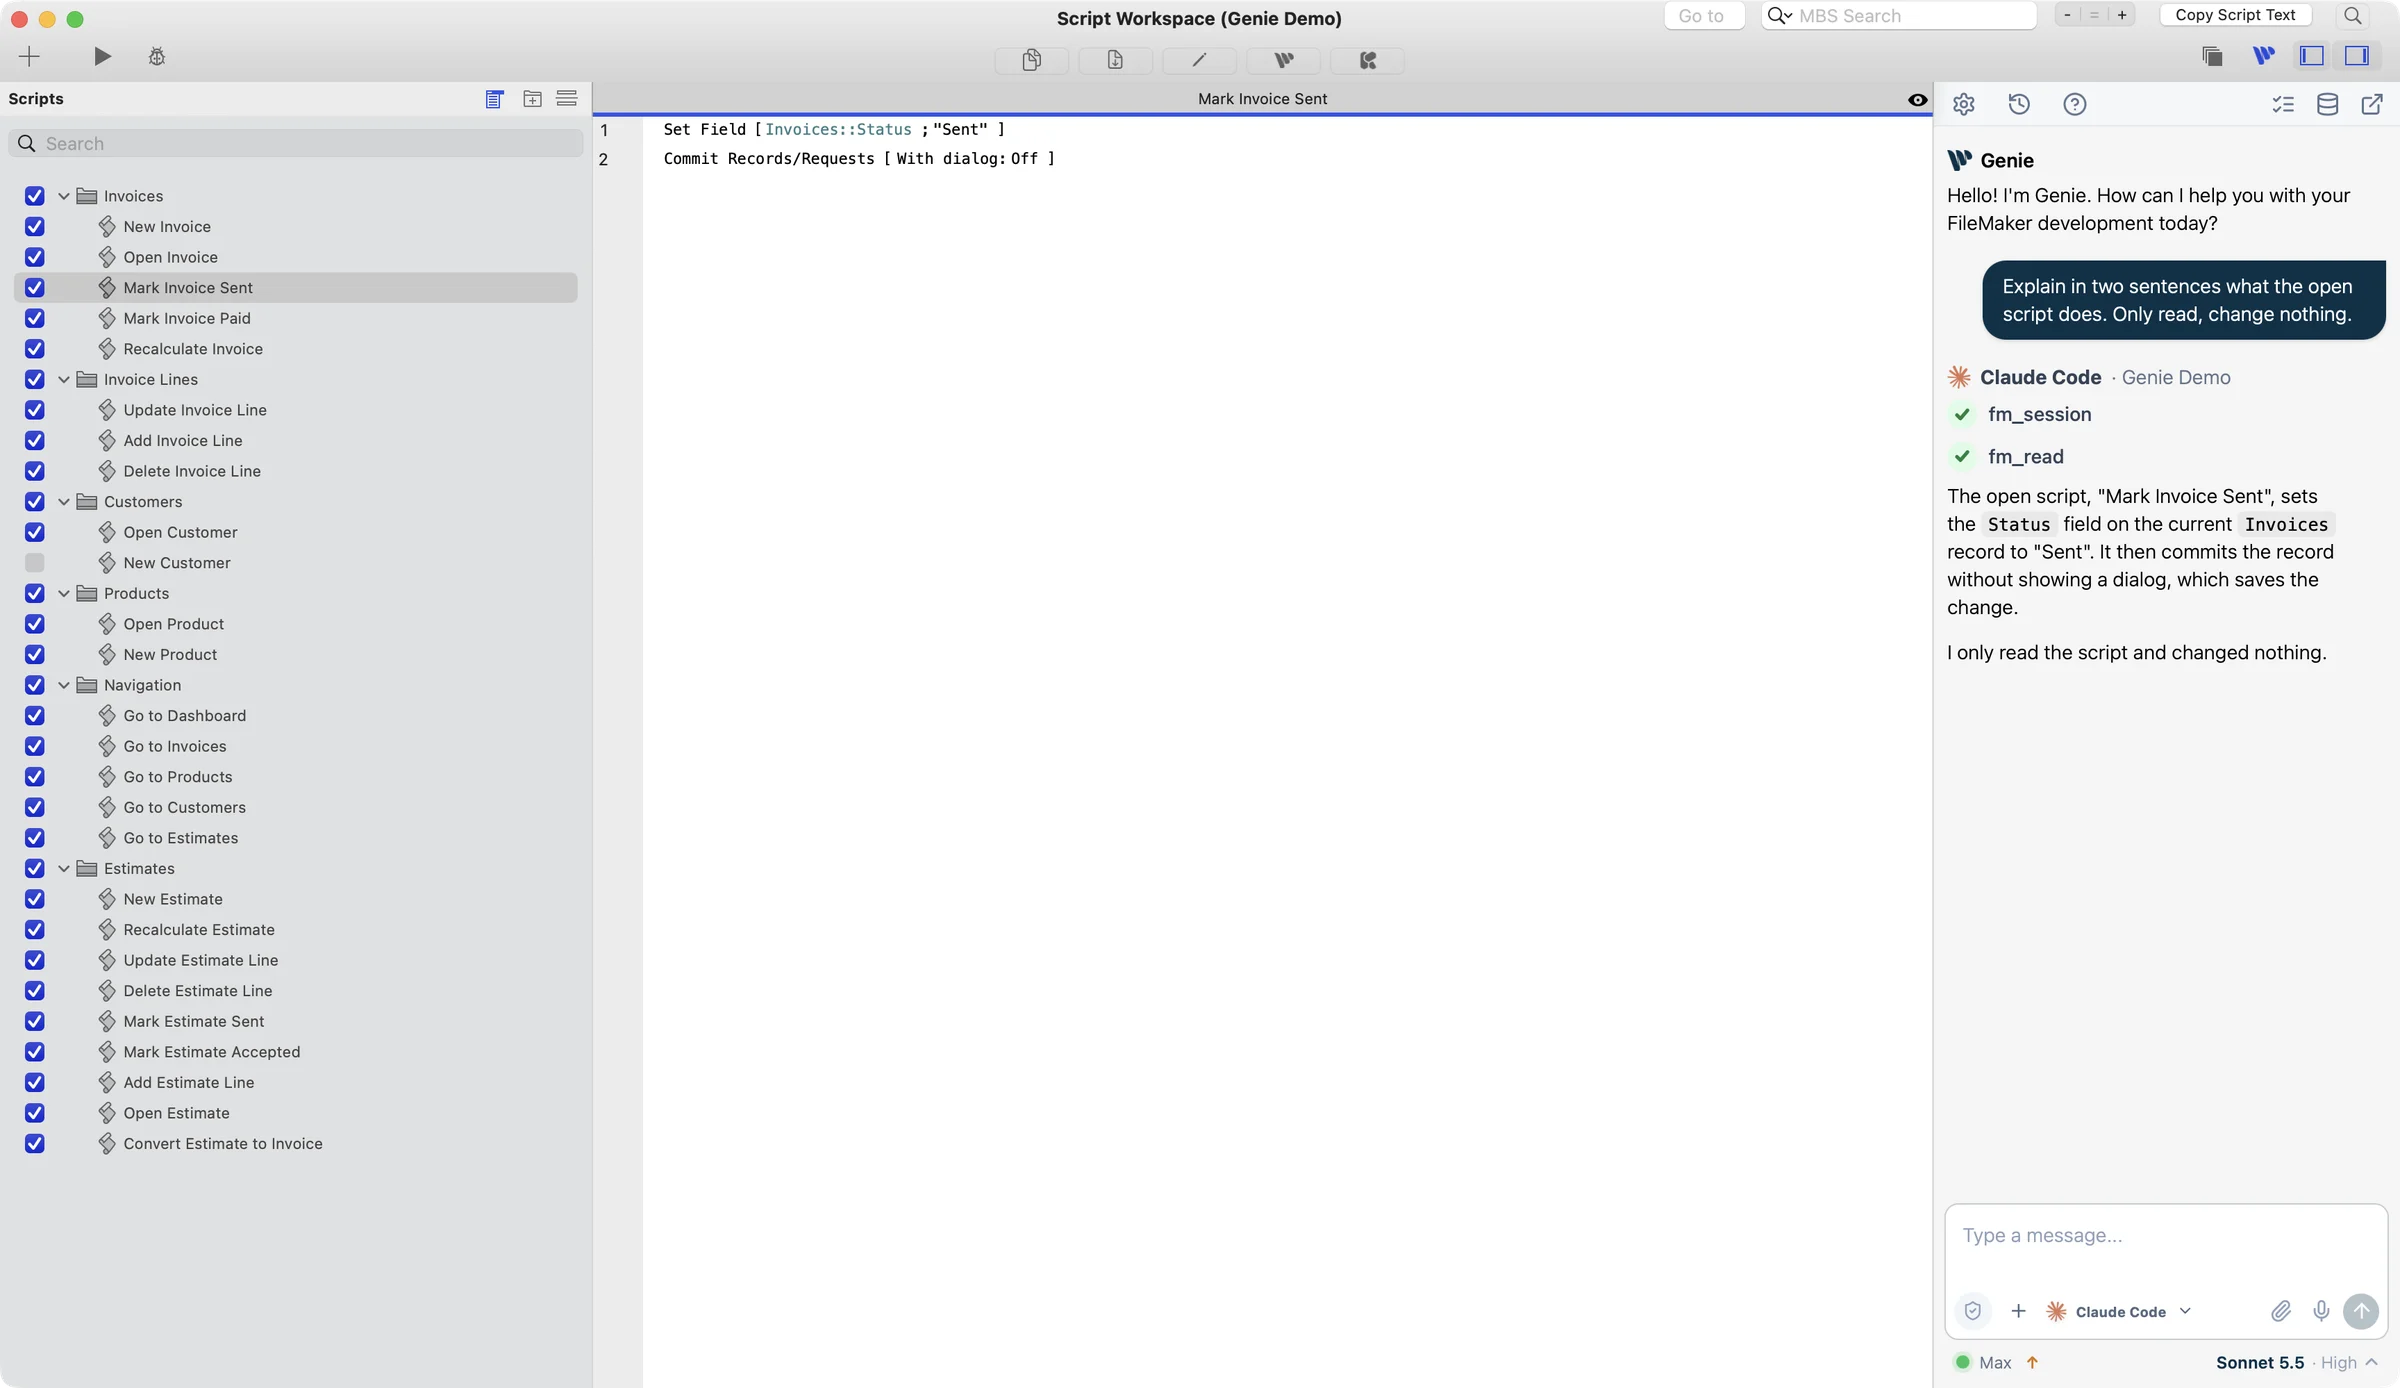Attach a file with the paperclip icon
This screenshot has height=1388, width=2400.
point(2281,1311)
